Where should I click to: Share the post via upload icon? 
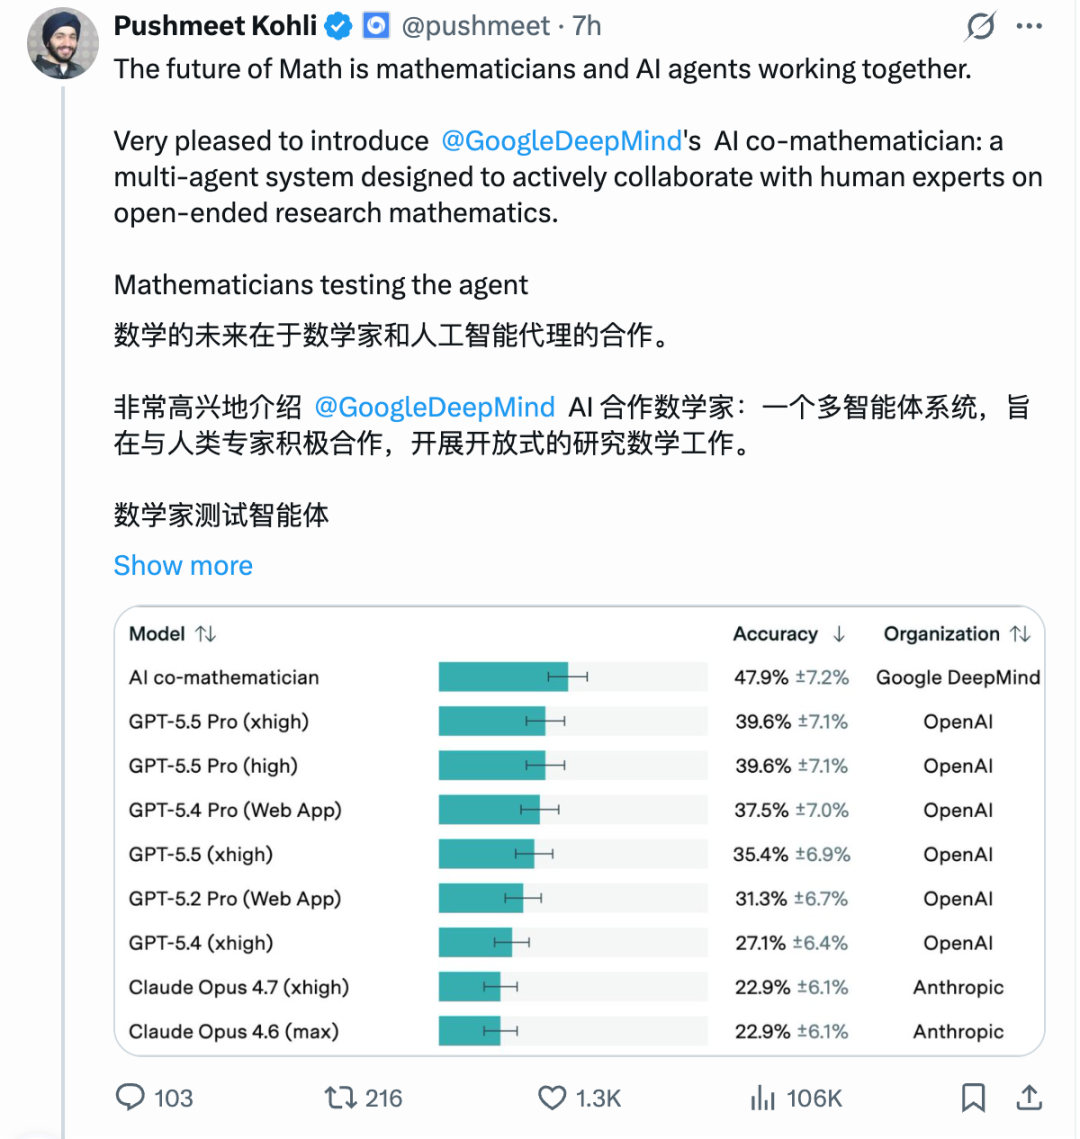(1028, 1097)
